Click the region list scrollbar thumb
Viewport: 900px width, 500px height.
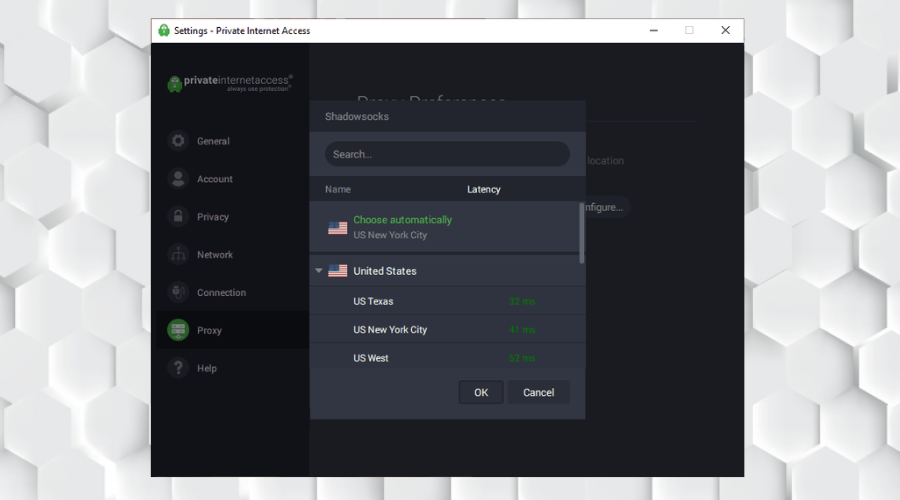pyautogui.click(x=581, y=232)
